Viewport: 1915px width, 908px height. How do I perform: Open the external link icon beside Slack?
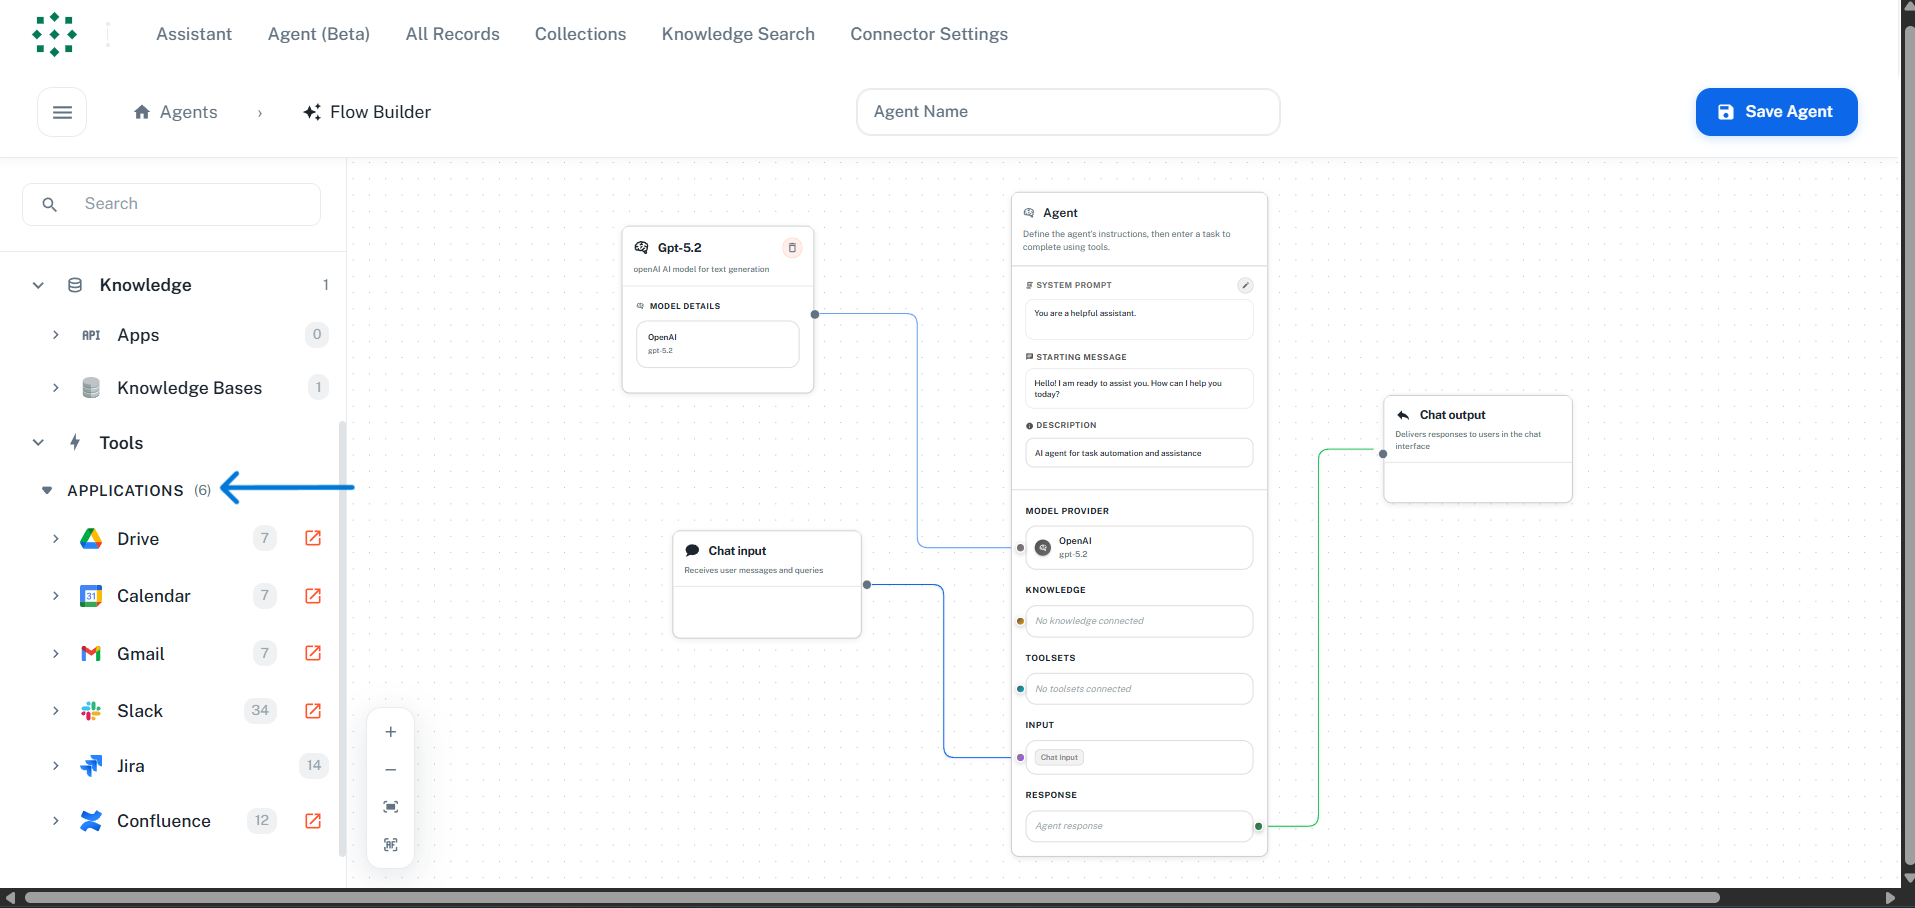tap(312, 710)
